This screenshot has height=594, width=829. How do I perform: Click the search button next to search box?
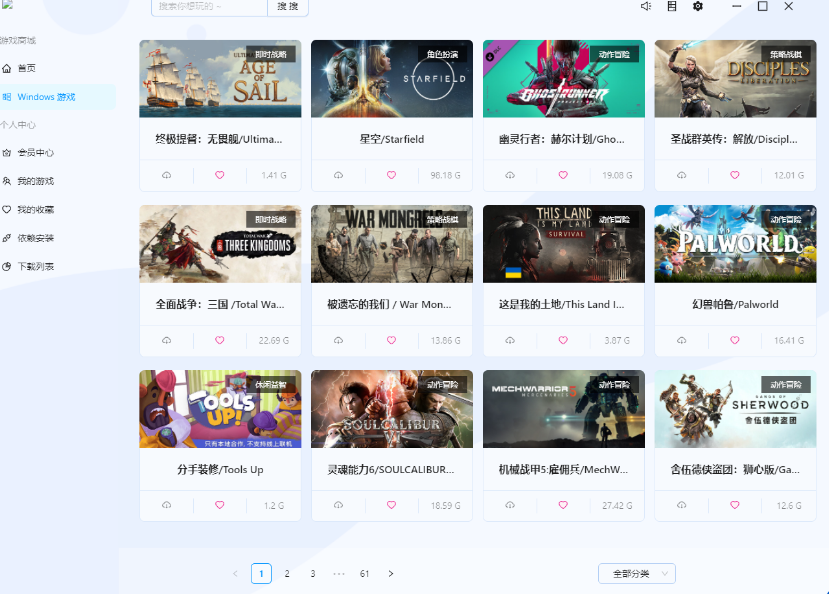click(288, 7)
